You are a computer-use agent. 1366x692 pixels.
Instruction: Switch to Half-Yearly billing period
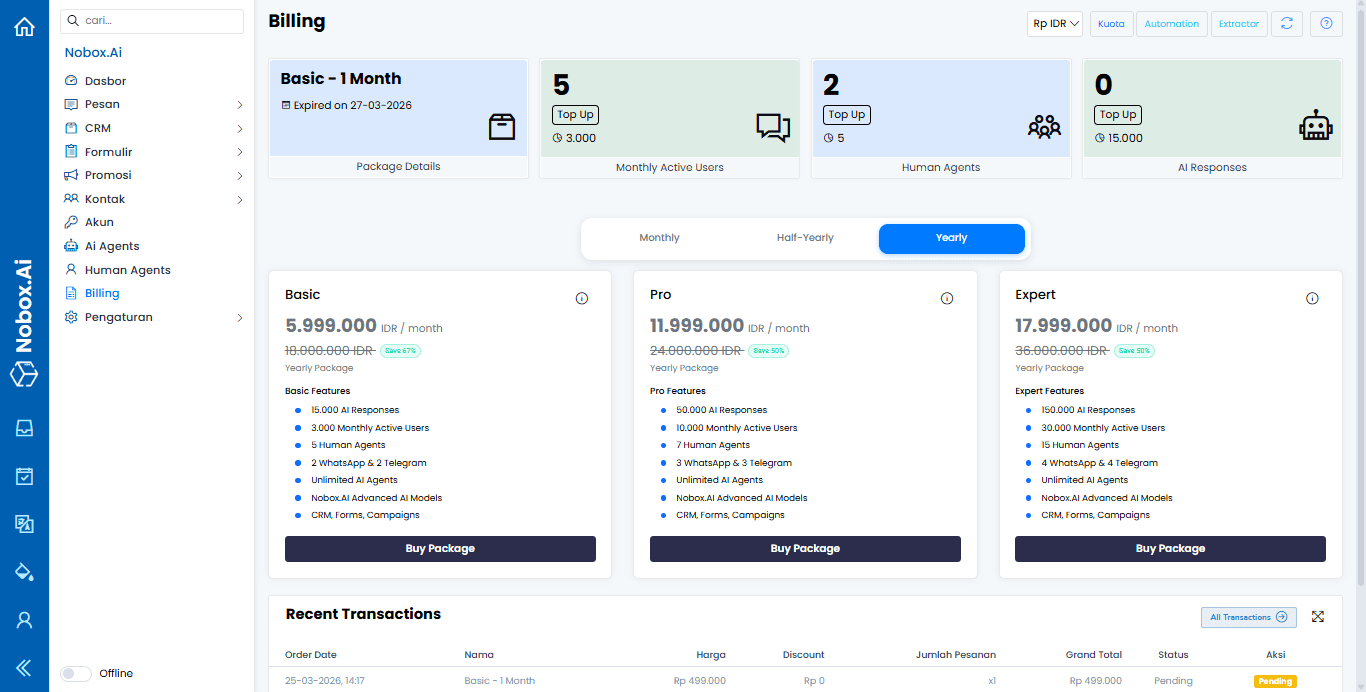805,238
